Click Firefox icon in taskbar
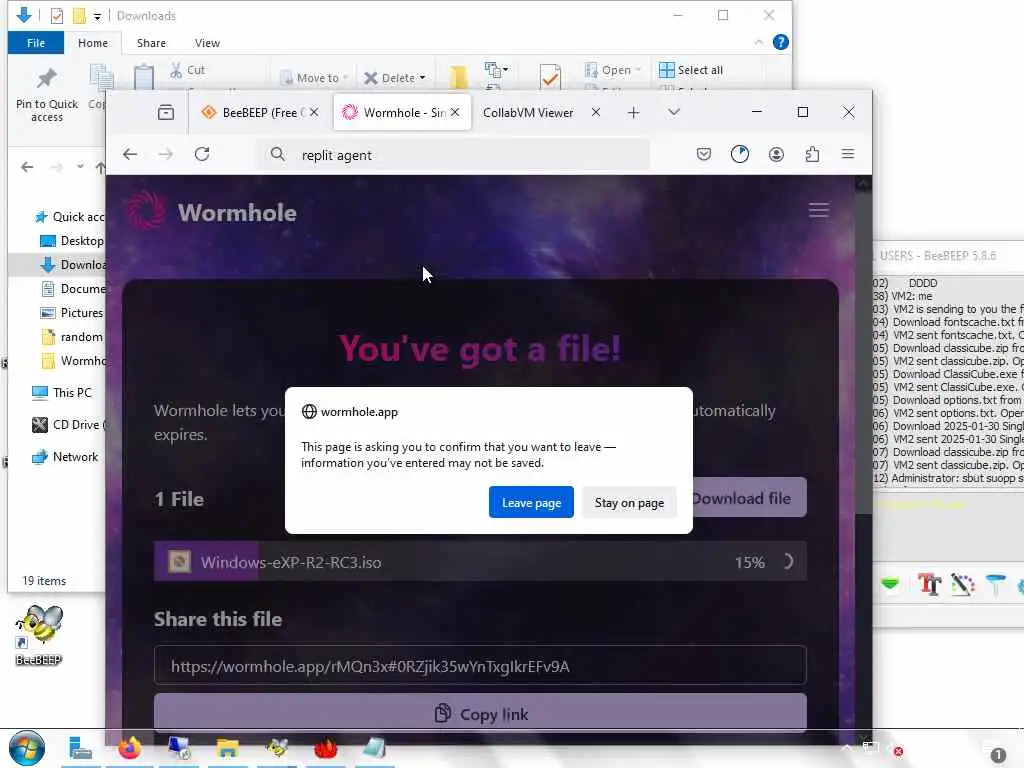Screen dimensions: 1024x768 [x=129, y=748]
